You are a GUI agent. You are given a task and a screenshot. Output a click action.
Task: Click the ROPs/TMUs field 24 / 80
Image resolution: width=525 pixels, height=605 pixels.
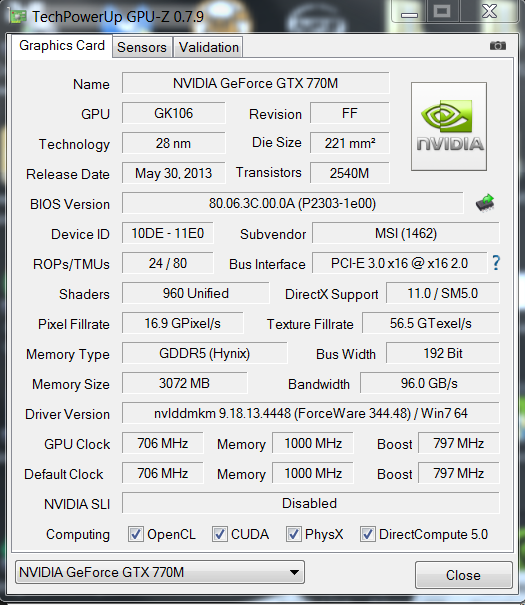168,263
